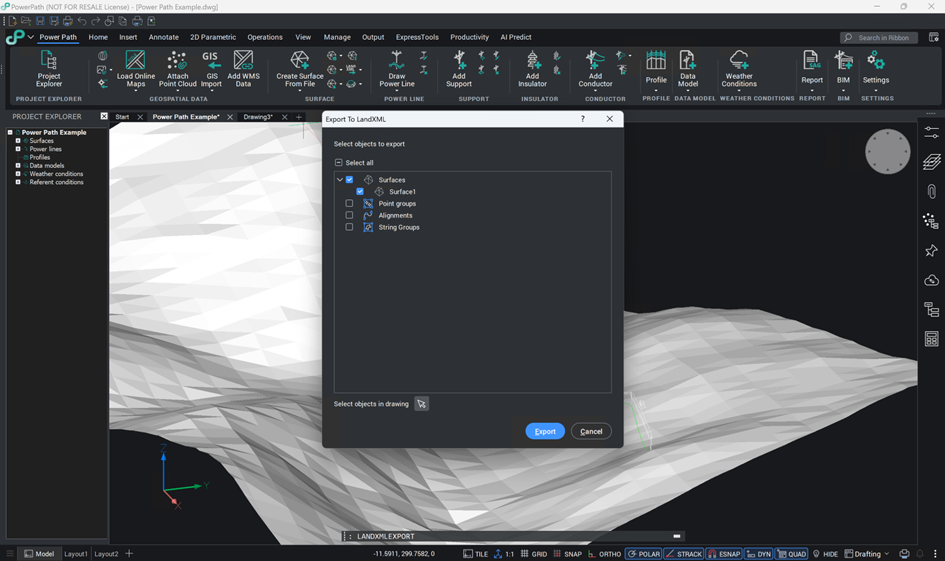The image size is (945, 561).
Task: Open the Weather Conditions tool
Action: [x=739, y=62]
